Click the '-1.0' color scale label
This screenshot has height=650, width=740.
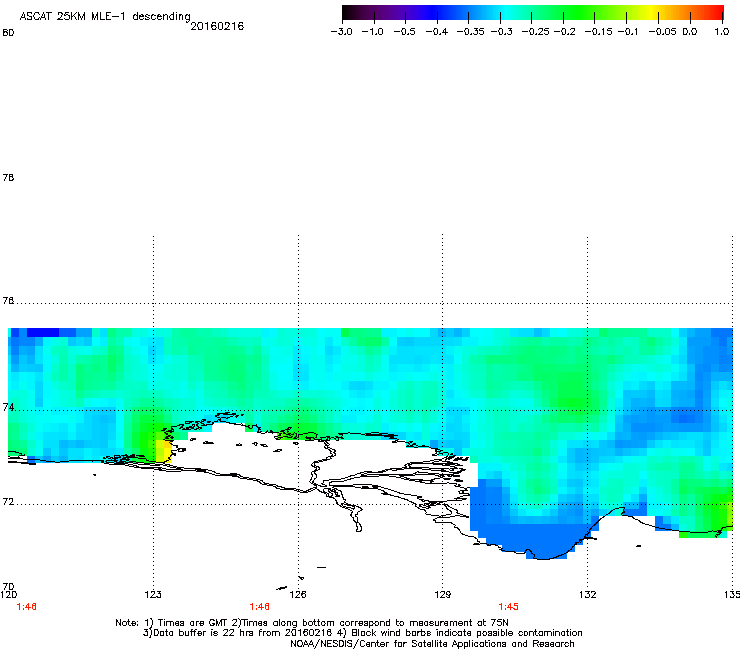point(372,32)
